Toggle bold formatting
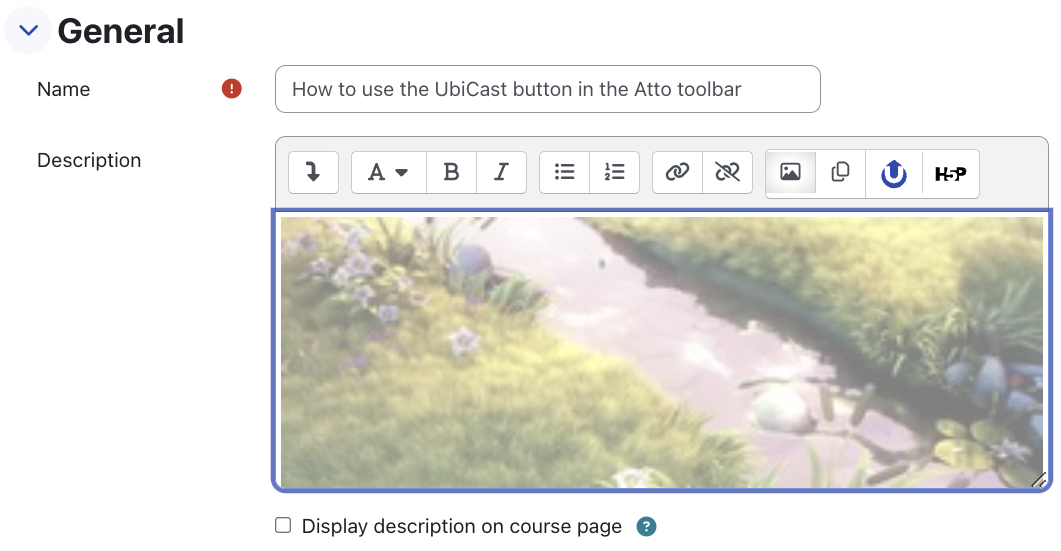Image resolution: width=1061 pixels, height=551 pixels. click(451, 173)
